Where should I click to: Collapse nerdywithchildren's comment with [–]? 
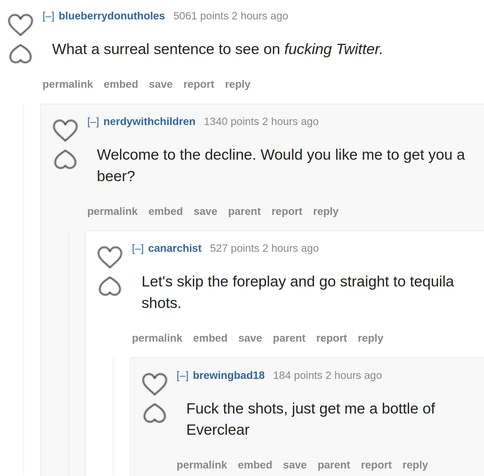93,122
